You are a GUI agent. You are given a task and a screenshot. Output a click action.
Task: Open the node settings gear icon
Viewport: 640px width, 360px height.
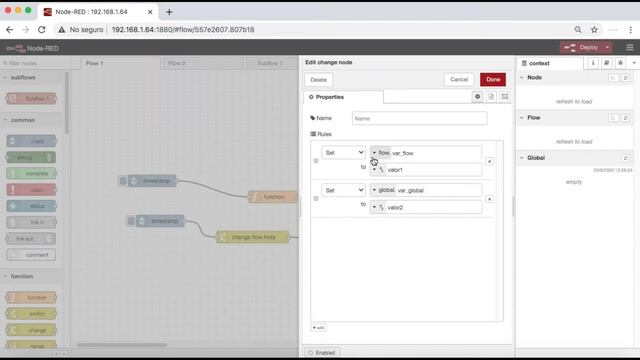[x=477, y=97]
